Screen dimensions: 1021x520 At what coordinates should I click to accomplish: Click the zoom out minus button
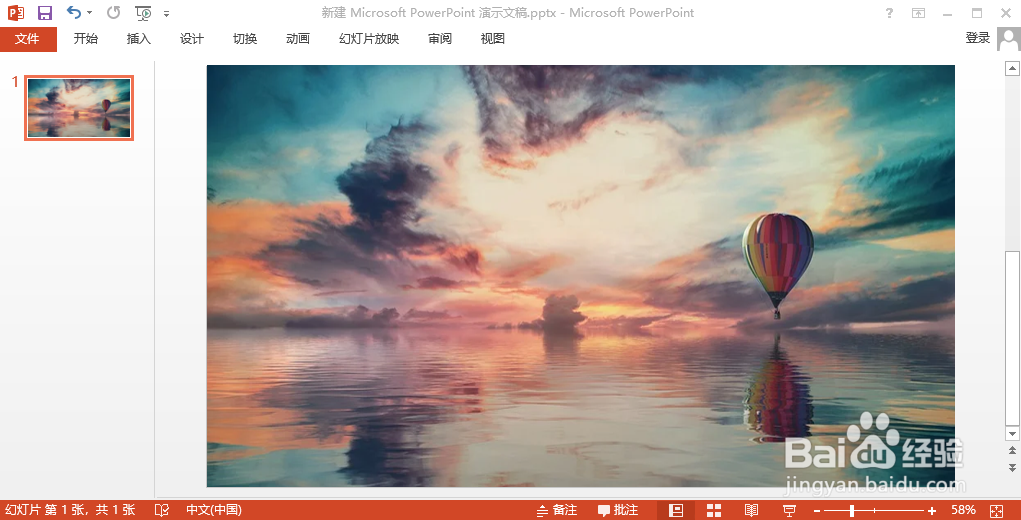coord(817,511)
